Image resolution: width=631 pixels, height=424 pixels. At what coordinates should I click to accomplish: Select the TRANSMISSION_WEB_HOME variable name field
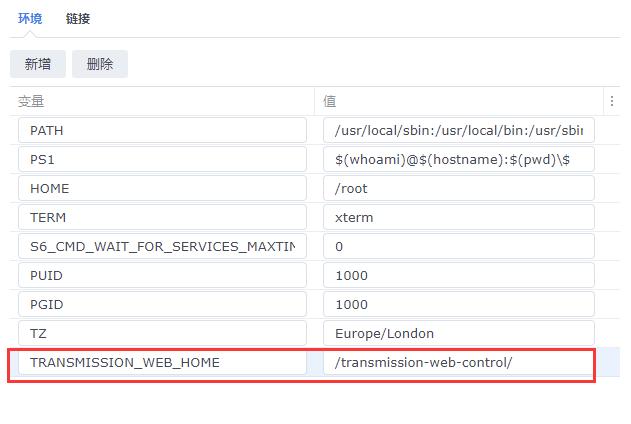[162, 363]
